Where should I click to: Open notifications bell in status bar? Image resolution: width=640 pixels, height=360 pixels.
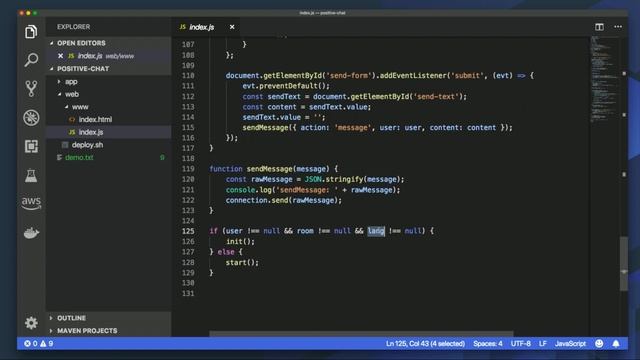click(616, 344)
